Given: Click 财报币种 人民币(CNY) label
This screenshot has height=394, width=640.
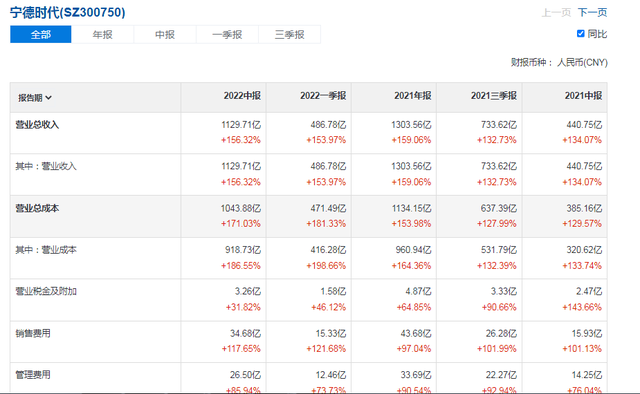Looking at the screenshot, I should 559,62.
